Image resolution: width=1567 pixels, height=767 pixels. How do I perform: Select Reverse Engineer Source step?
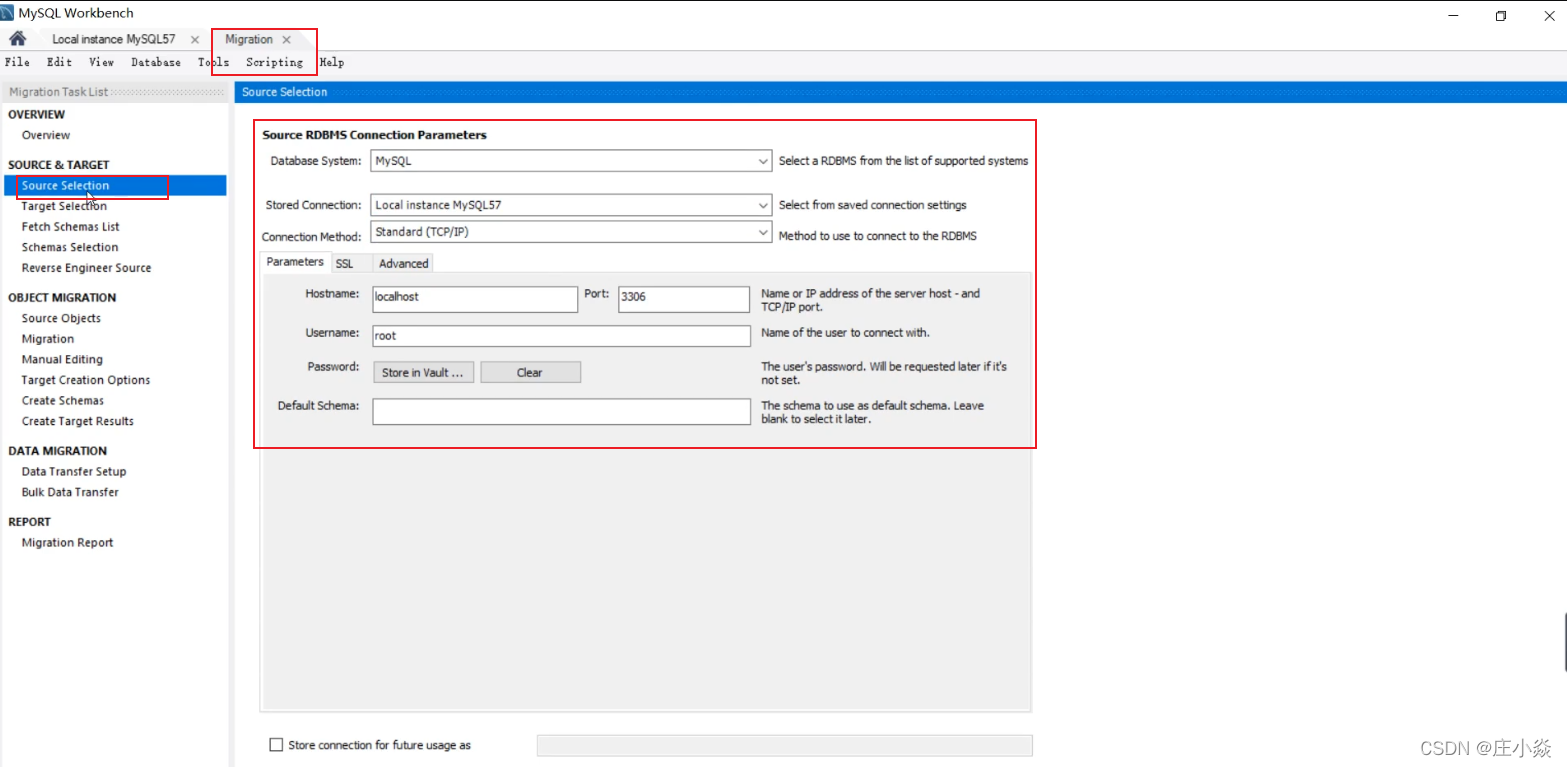[86, 268]
